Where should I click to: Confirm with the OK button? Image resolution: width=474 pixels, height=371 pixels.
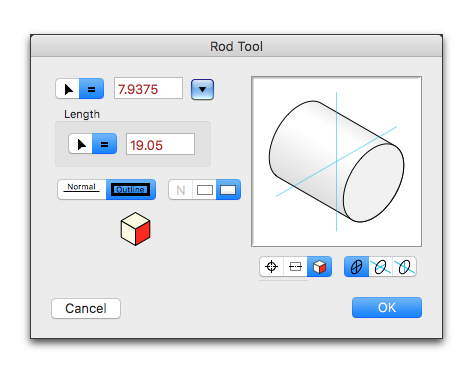point(387,307)
